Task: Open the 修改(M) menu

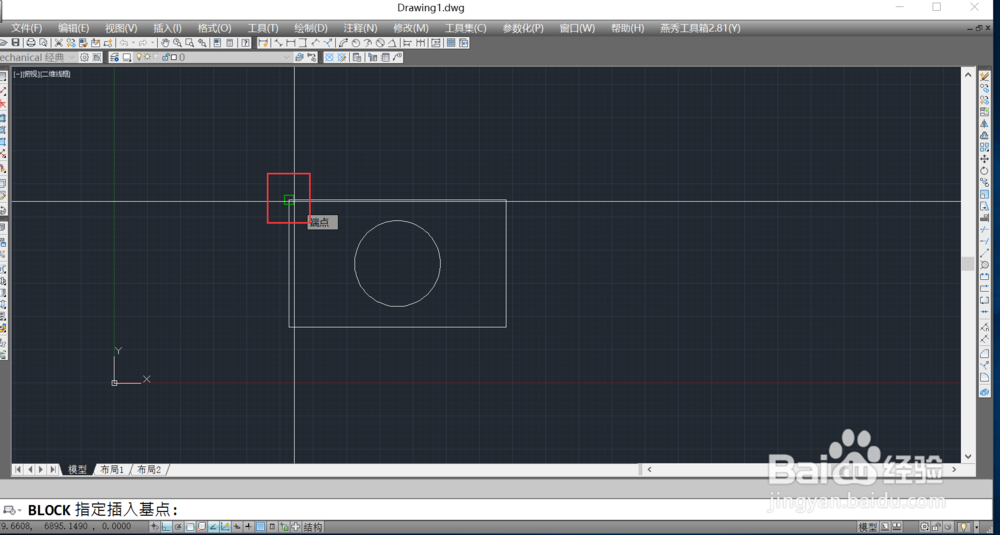Action: [411, 28]
